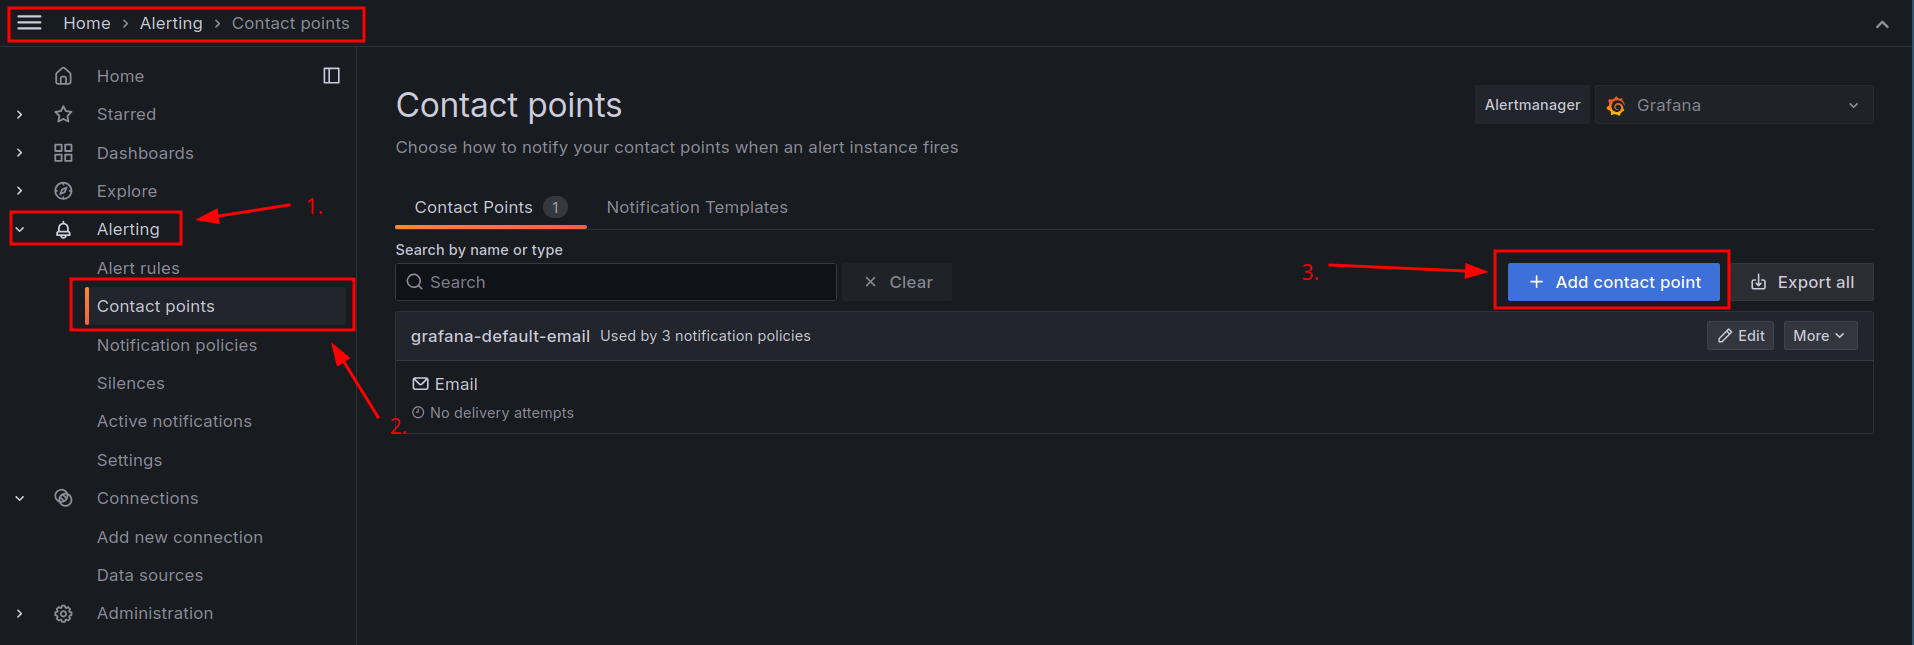
Task: Toggle the sidebar dock panel icon
Action: click(332, 76)
